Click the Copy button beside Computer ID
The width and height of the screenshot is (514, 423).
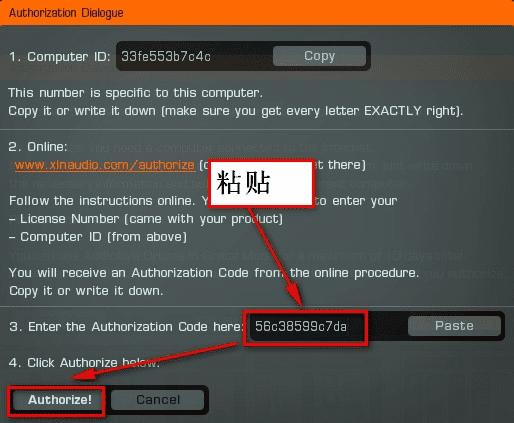319,56
